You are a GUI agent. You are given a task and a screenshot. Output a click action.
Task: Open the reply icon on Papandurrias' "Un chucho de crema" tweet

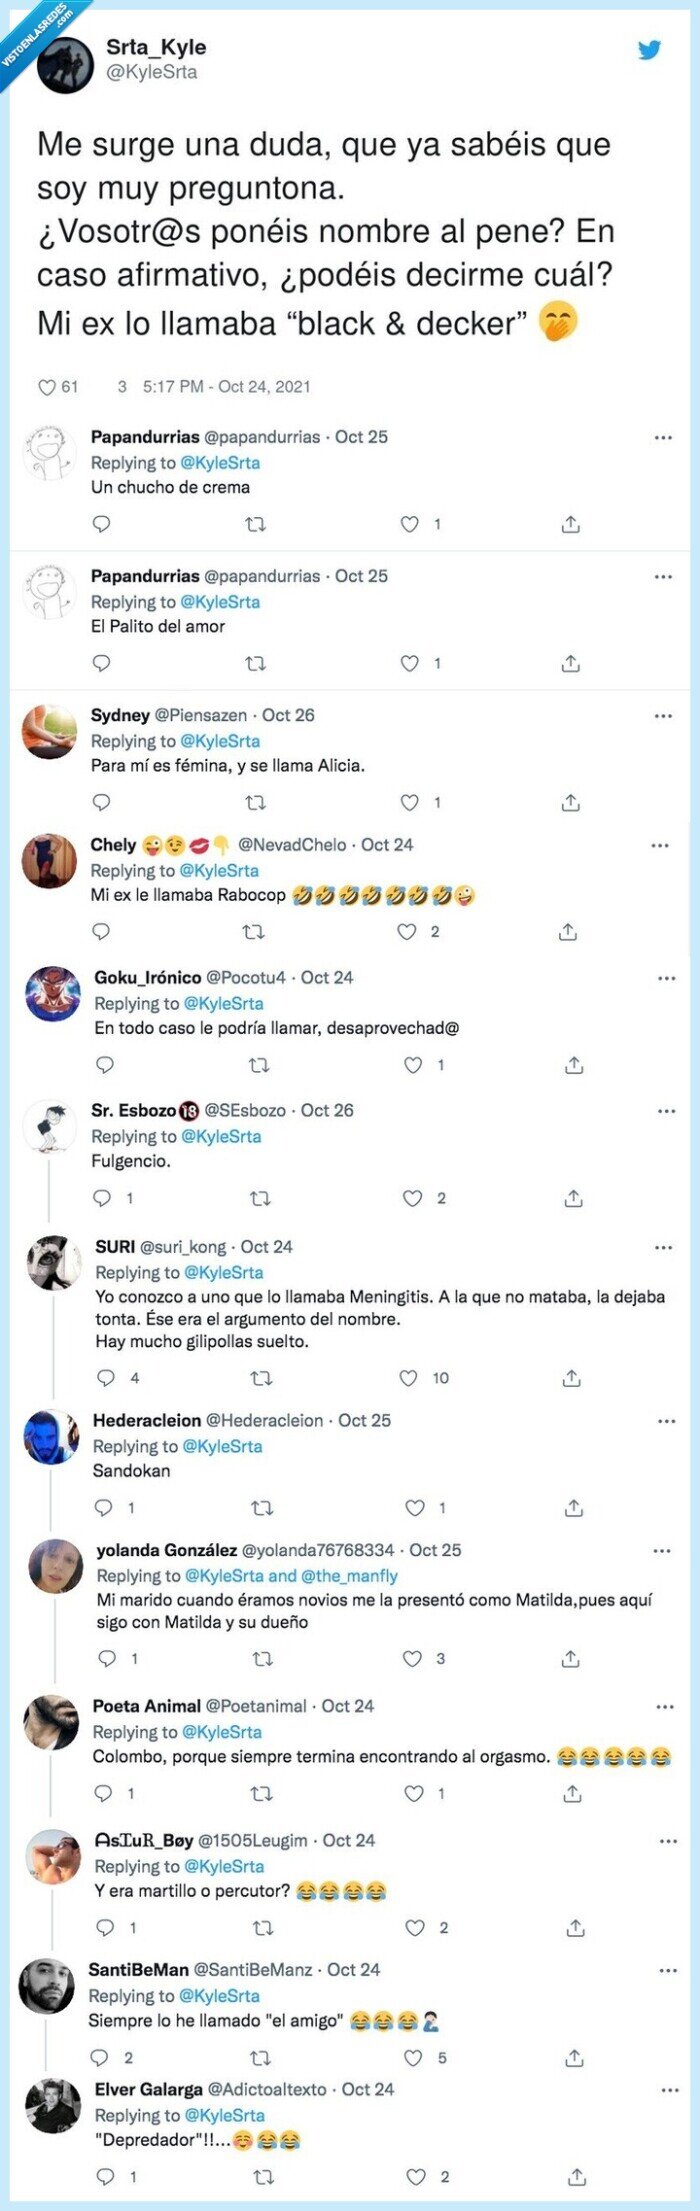pos(98,521)
